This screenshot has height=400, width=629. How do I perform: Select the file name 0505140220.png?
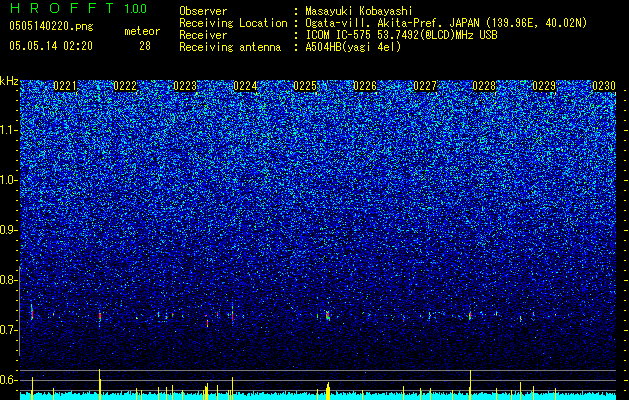51,26
